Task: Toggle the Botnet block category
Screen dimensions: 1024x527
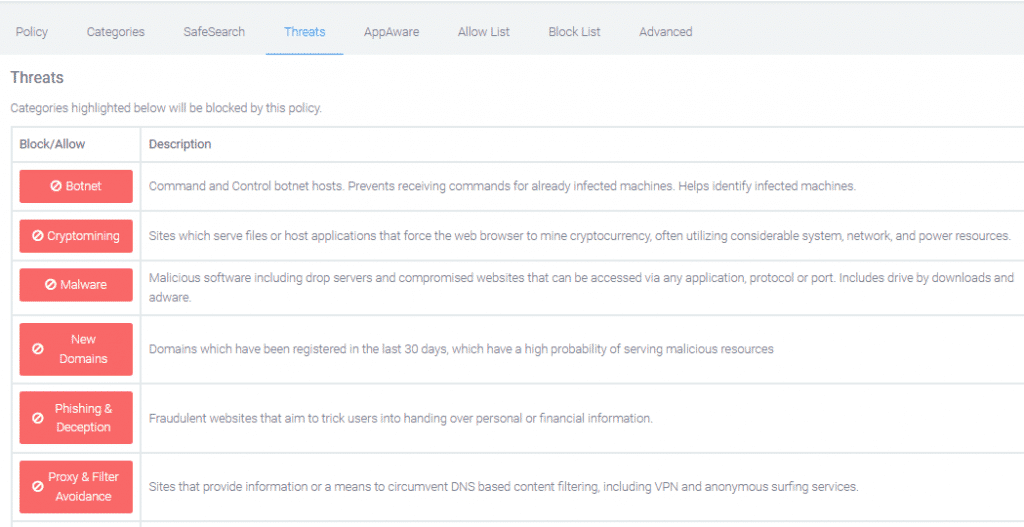Action: tap(76, 186)
